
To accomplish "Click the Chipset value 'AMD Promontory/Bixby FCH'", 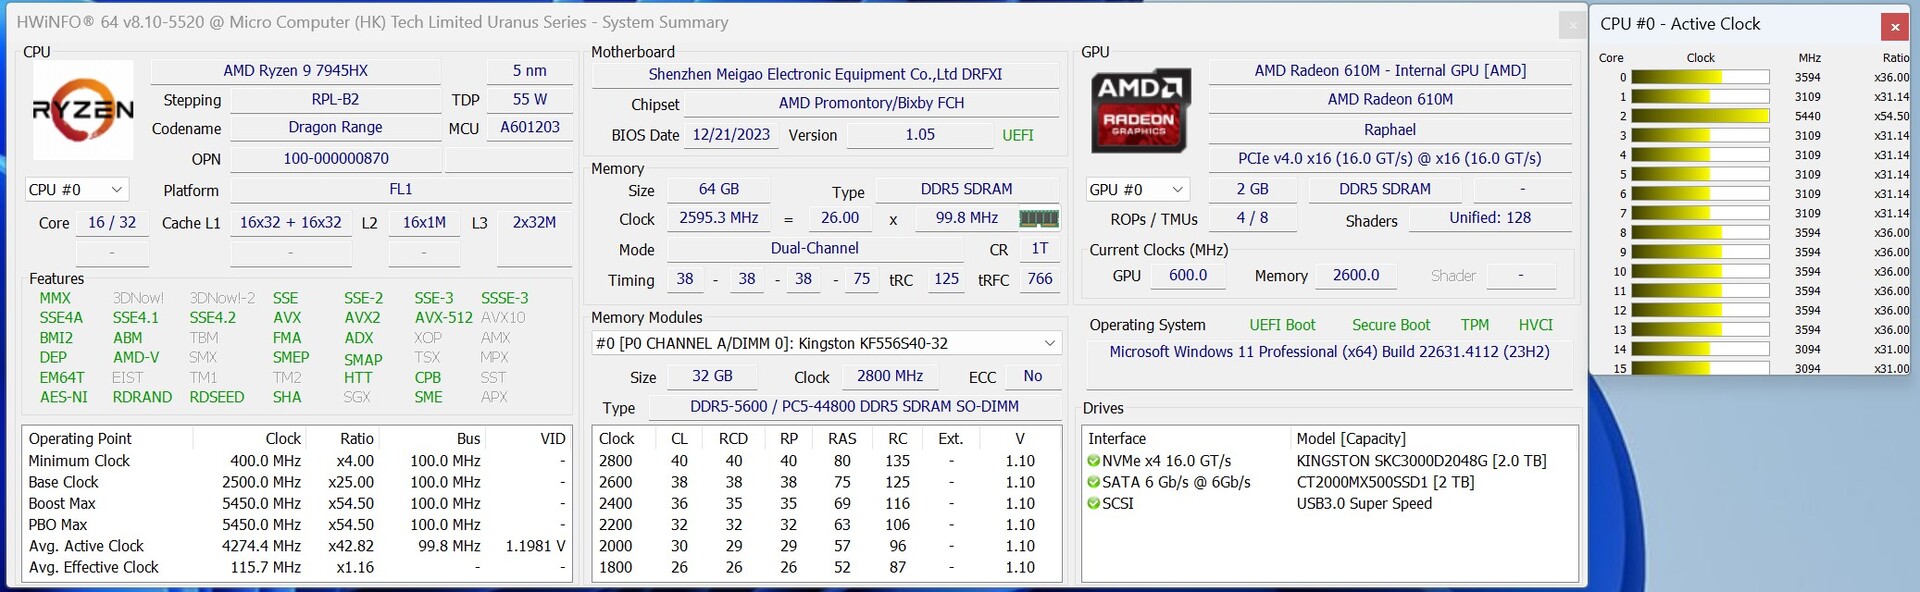I will pyautogui.click(x=872, y=104).
